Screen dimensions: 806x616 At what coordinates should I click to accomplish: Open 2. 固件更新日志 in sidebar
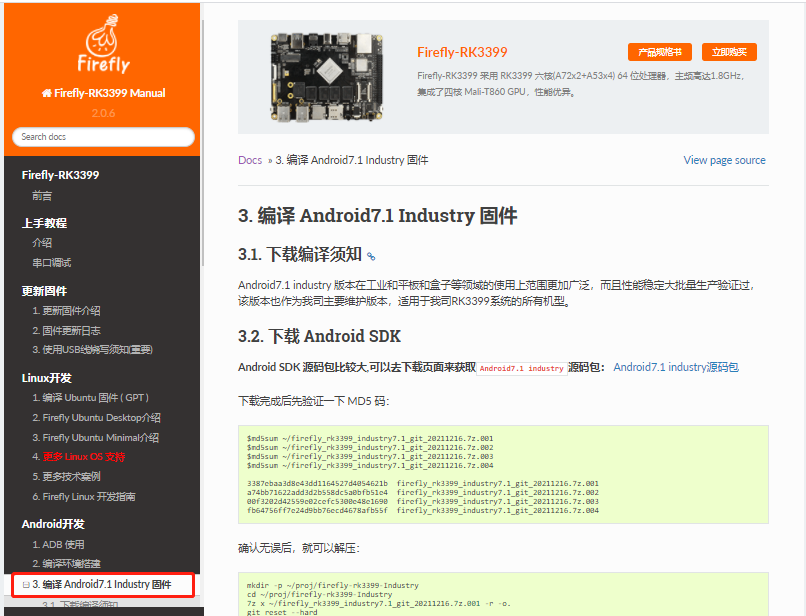[66, 331]
